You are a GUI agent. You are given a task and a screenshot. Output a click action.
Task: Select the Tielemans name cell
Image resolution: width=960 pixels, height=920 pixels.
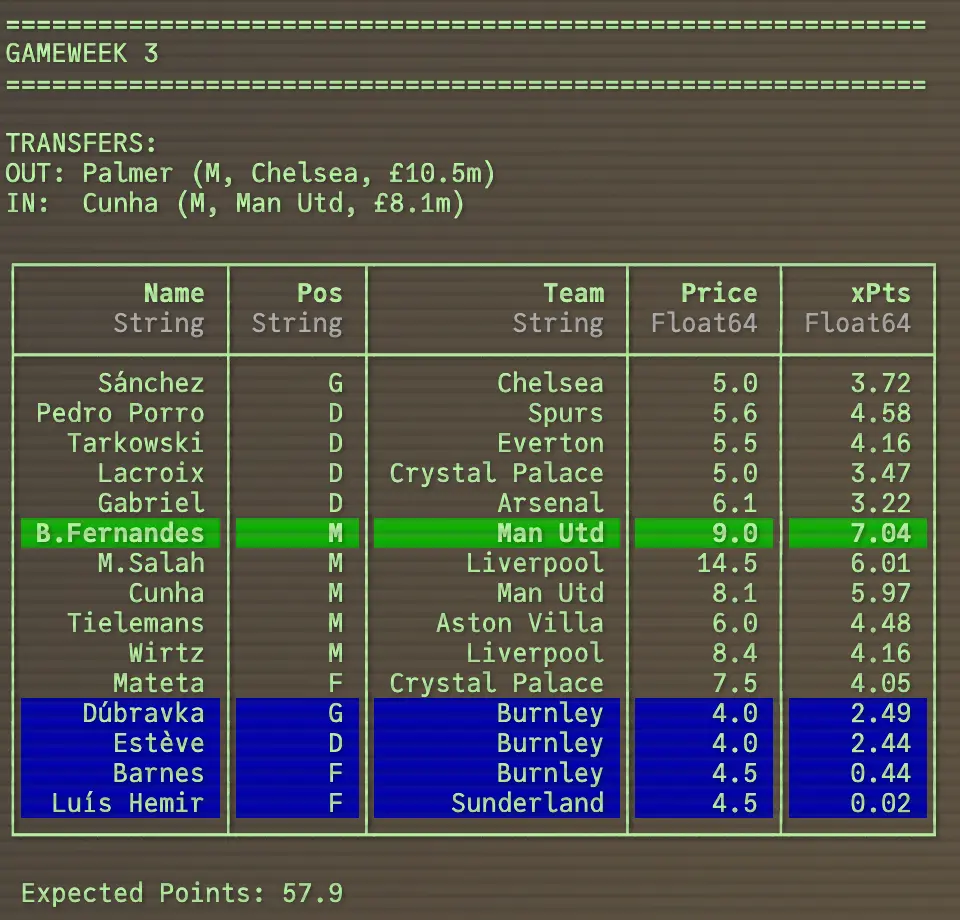[135, 623]
